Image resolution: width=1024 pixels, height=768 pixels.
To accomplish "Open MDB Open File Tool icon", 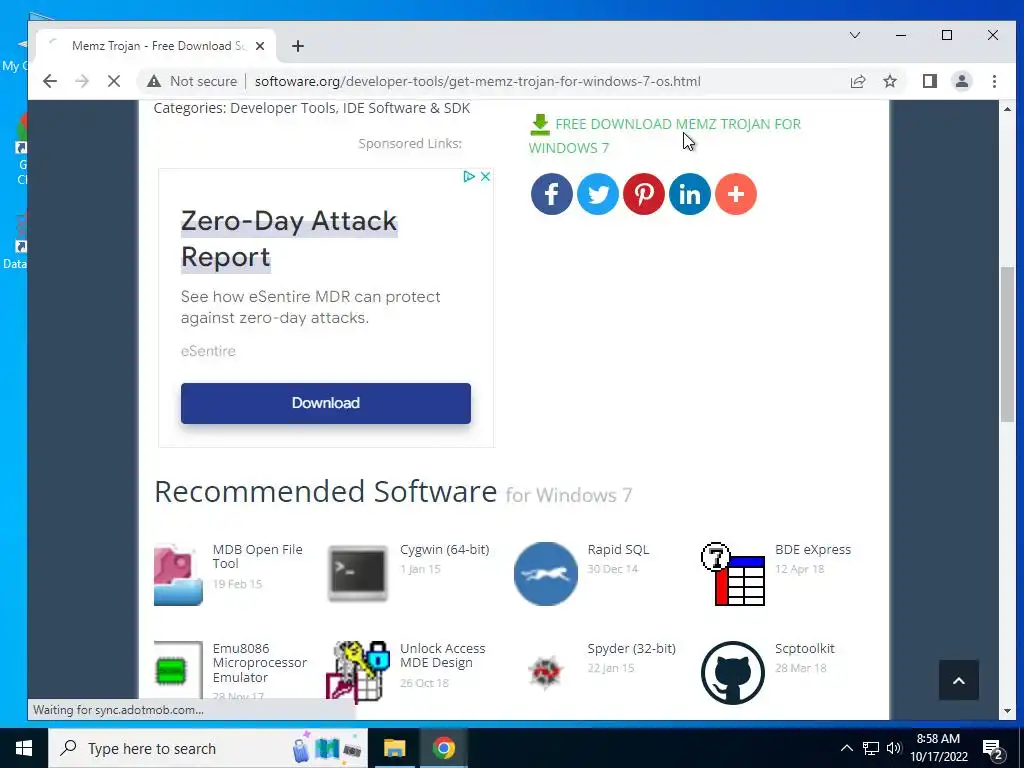I will [x=178, y=574].
